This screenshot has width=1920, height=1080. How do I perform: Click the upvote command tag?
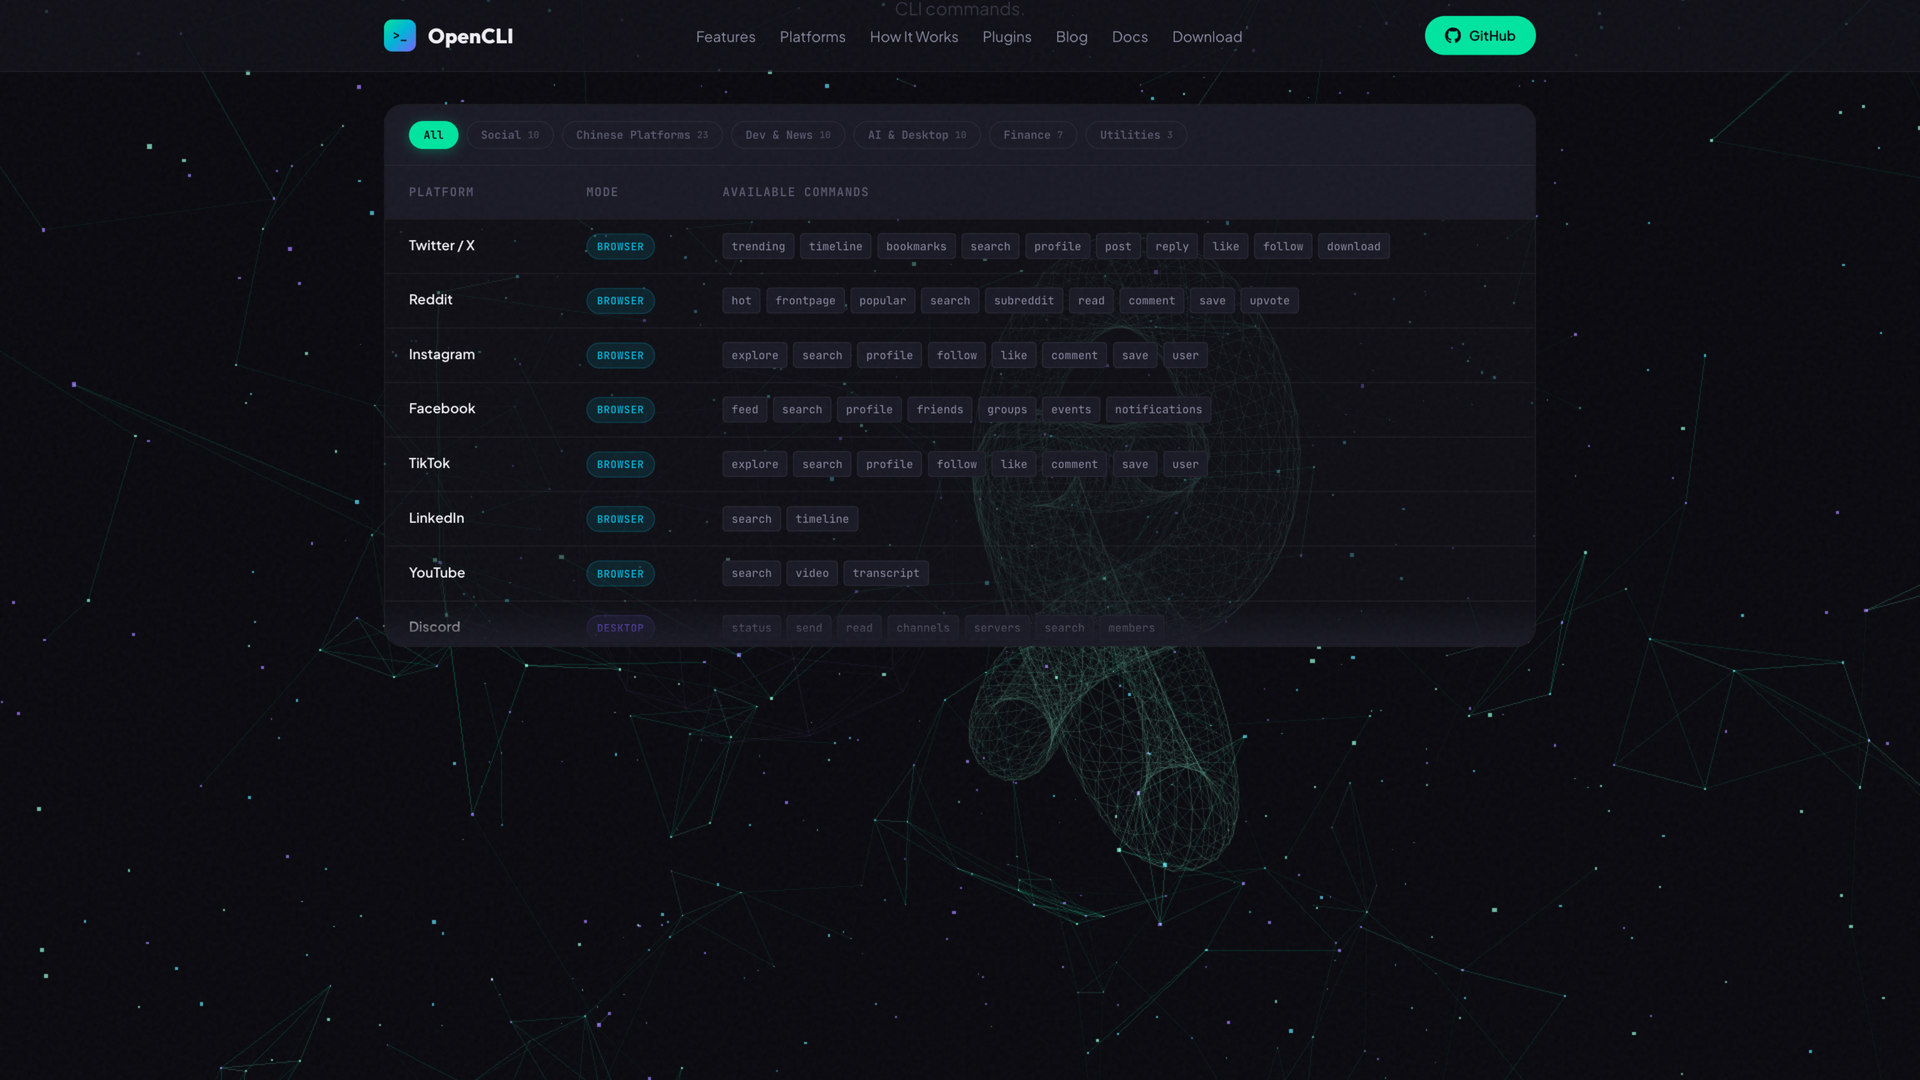[1269, 301]
